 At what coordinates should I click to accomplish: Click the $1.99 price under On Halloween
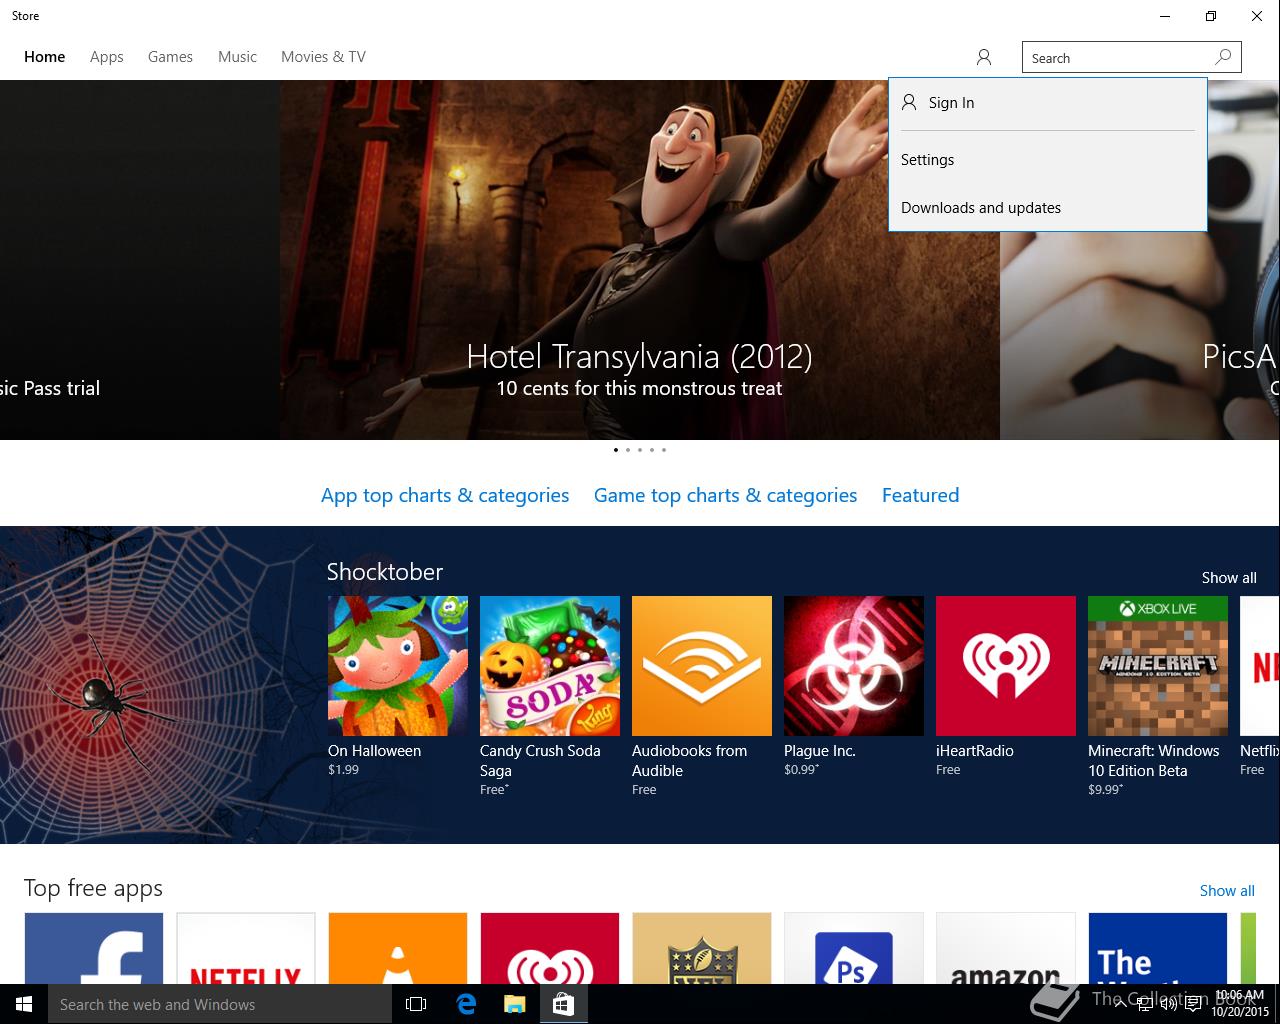(343, 770)
